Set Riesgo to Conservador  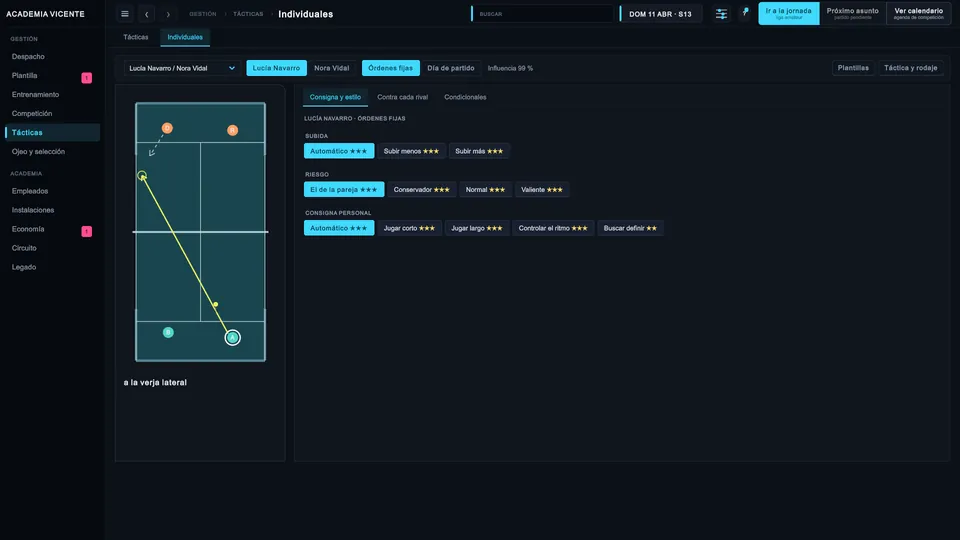click(x=422, y=190)
